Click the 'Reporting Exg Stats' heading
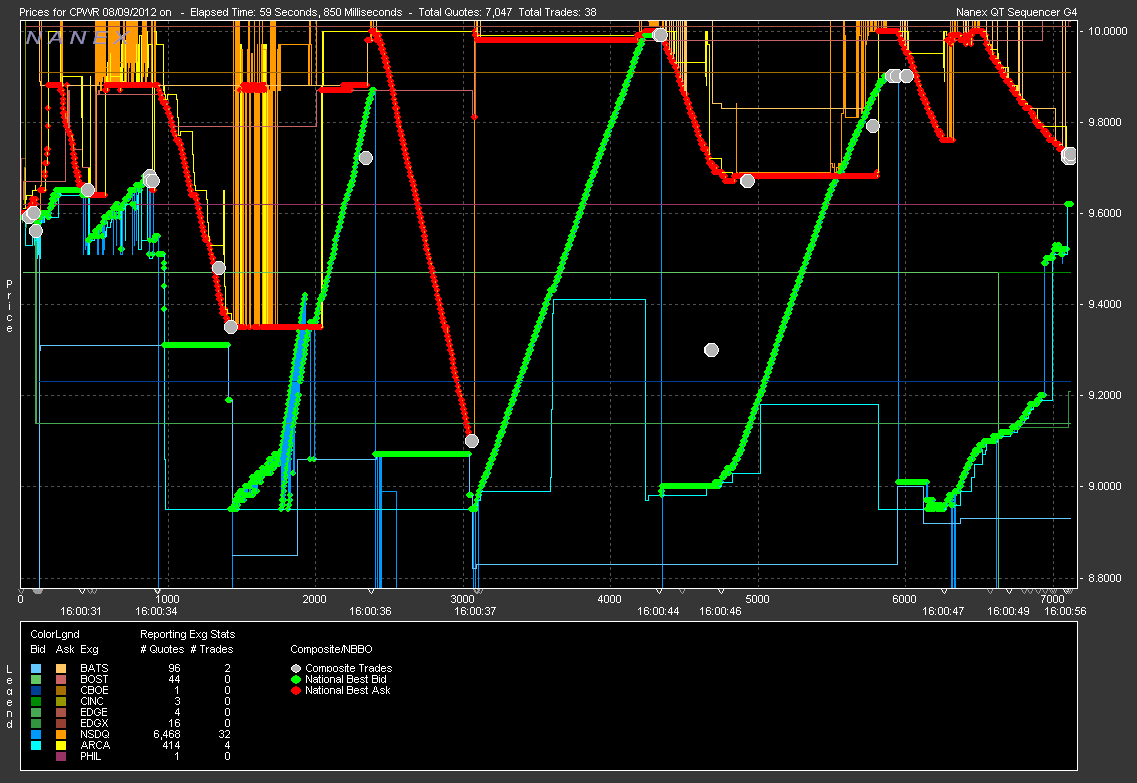Viewport: 1137px width, 783px height. pyautogui.click(x=187, y=634)
